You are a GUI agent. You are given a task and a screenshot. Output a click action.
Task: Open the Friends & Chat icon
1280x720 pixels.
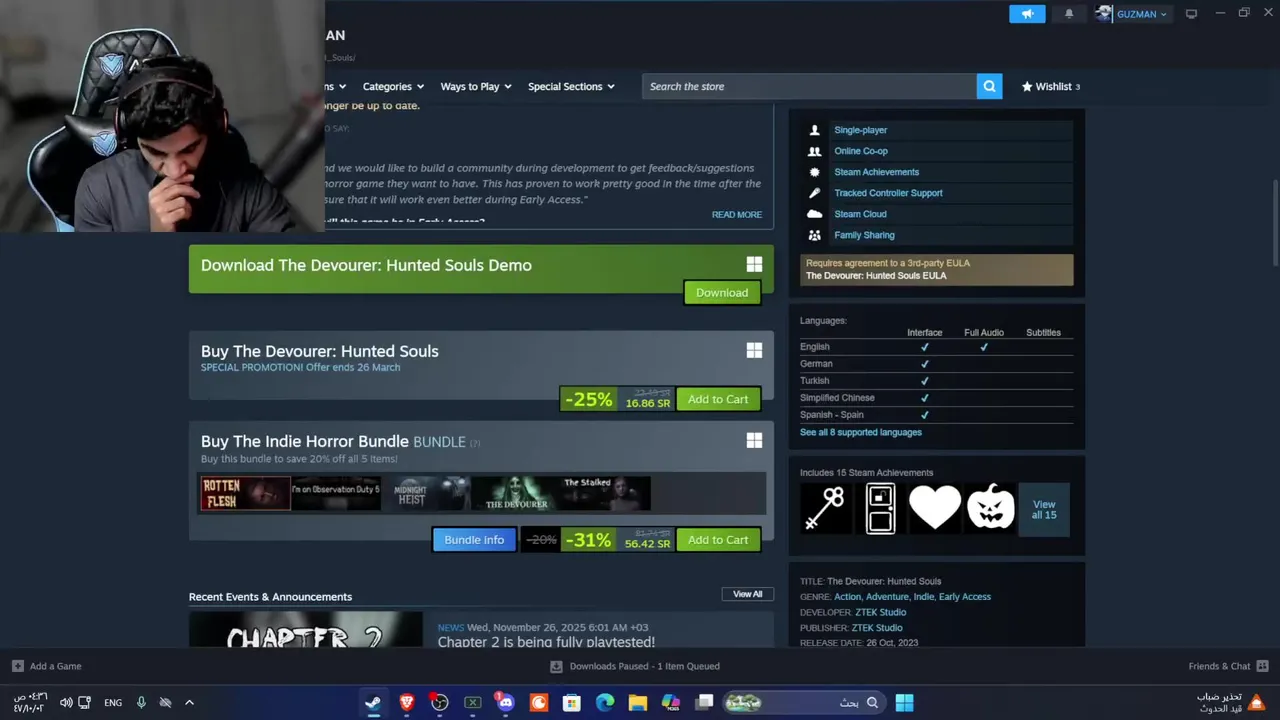[1262, 666]
